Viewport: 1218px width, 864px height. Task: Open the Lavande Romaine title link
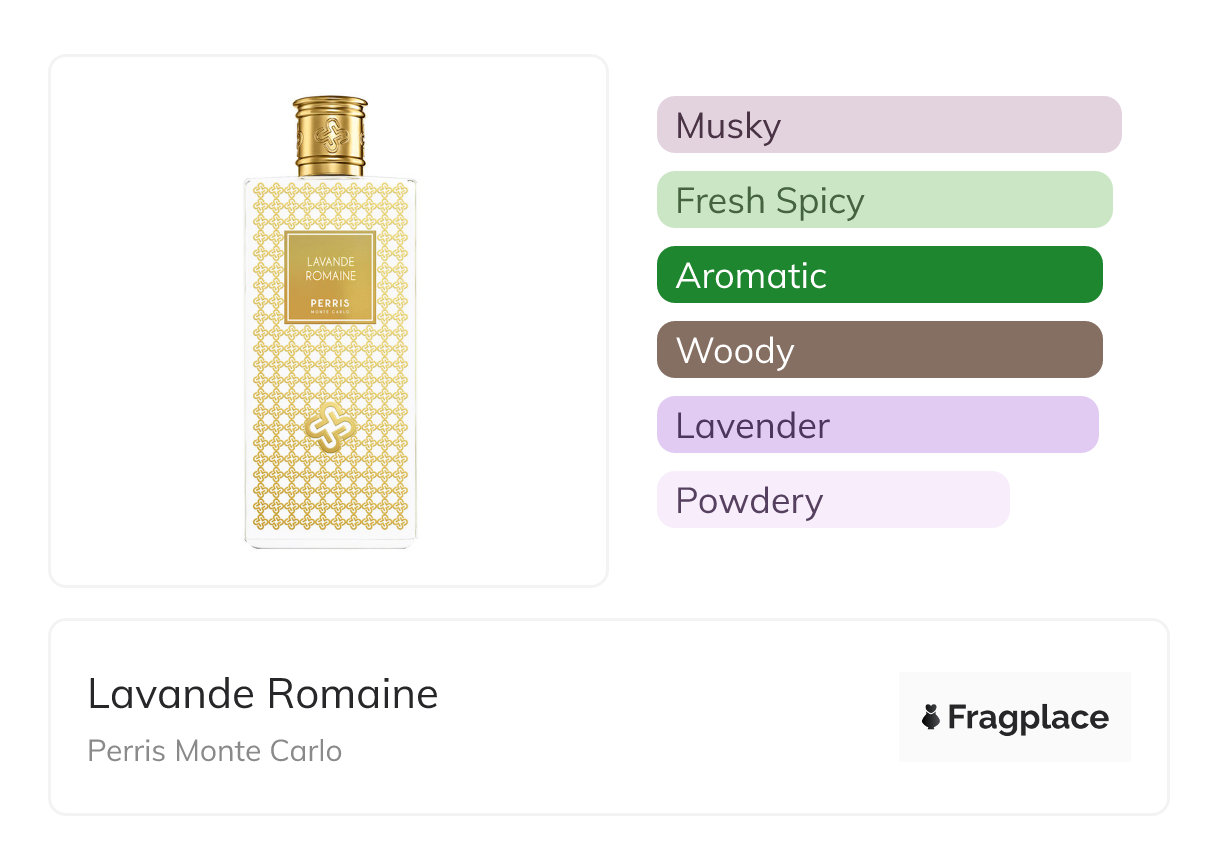click(x=263, y=694)
